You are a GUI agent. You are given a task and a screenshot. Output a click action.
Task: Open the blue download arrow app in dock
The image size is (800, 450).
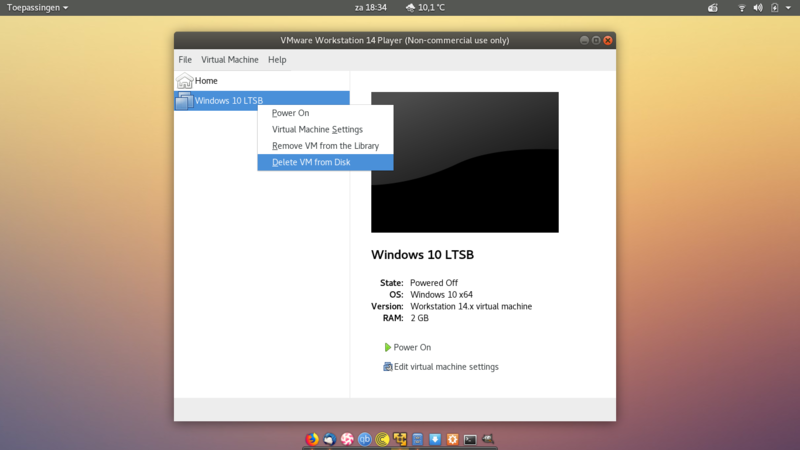pyautogui.click(x=435, y=439)
